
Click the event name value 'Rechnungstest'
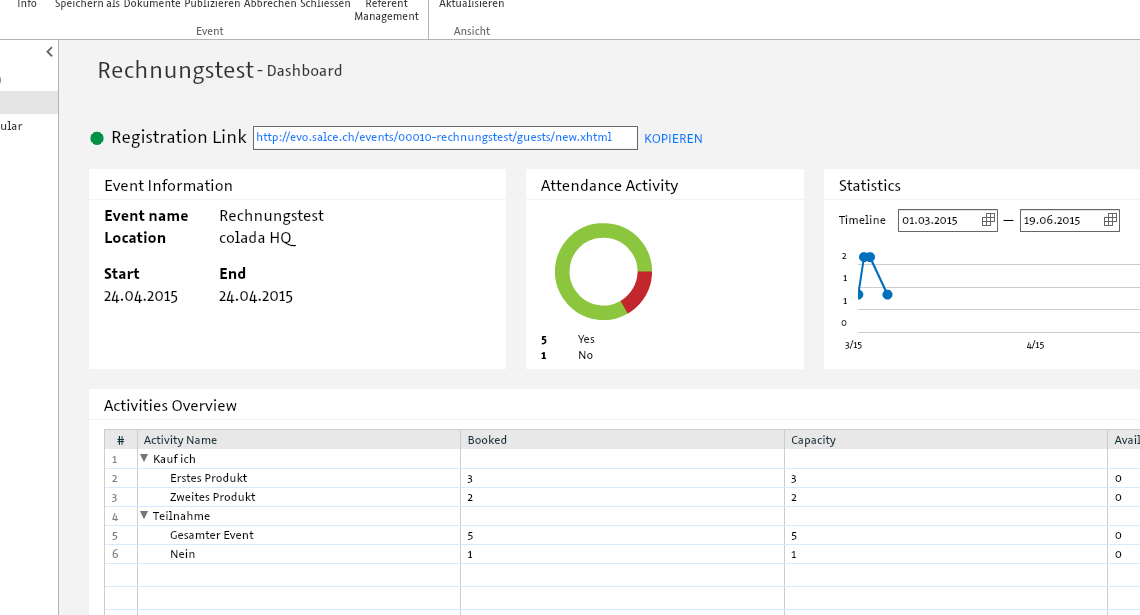tap(271, 216)
